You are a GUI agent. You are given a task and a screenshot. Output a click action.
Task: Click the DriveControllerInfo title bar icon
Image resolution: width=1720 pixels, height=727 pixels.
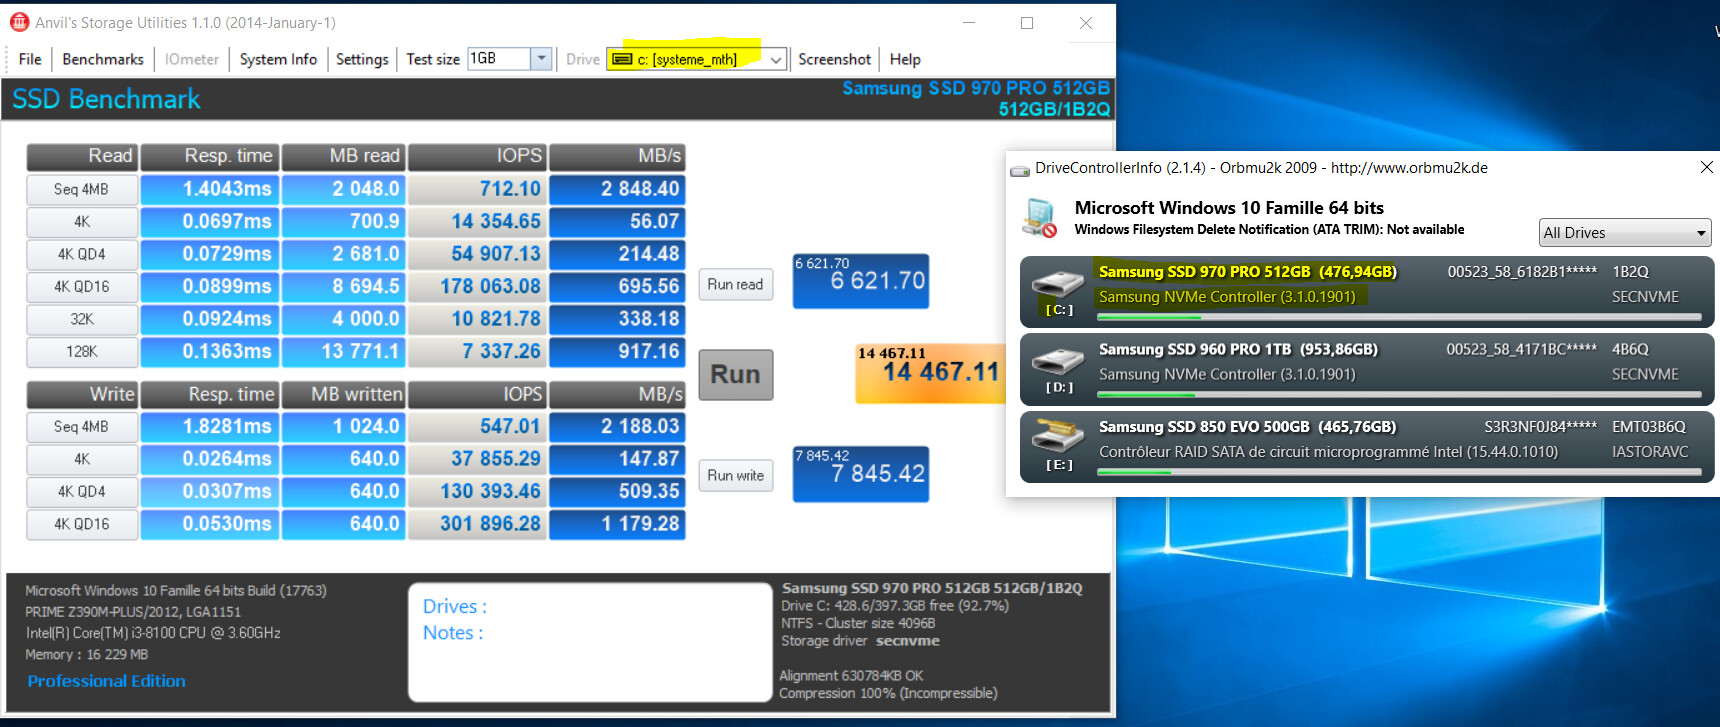[1020, 169]
